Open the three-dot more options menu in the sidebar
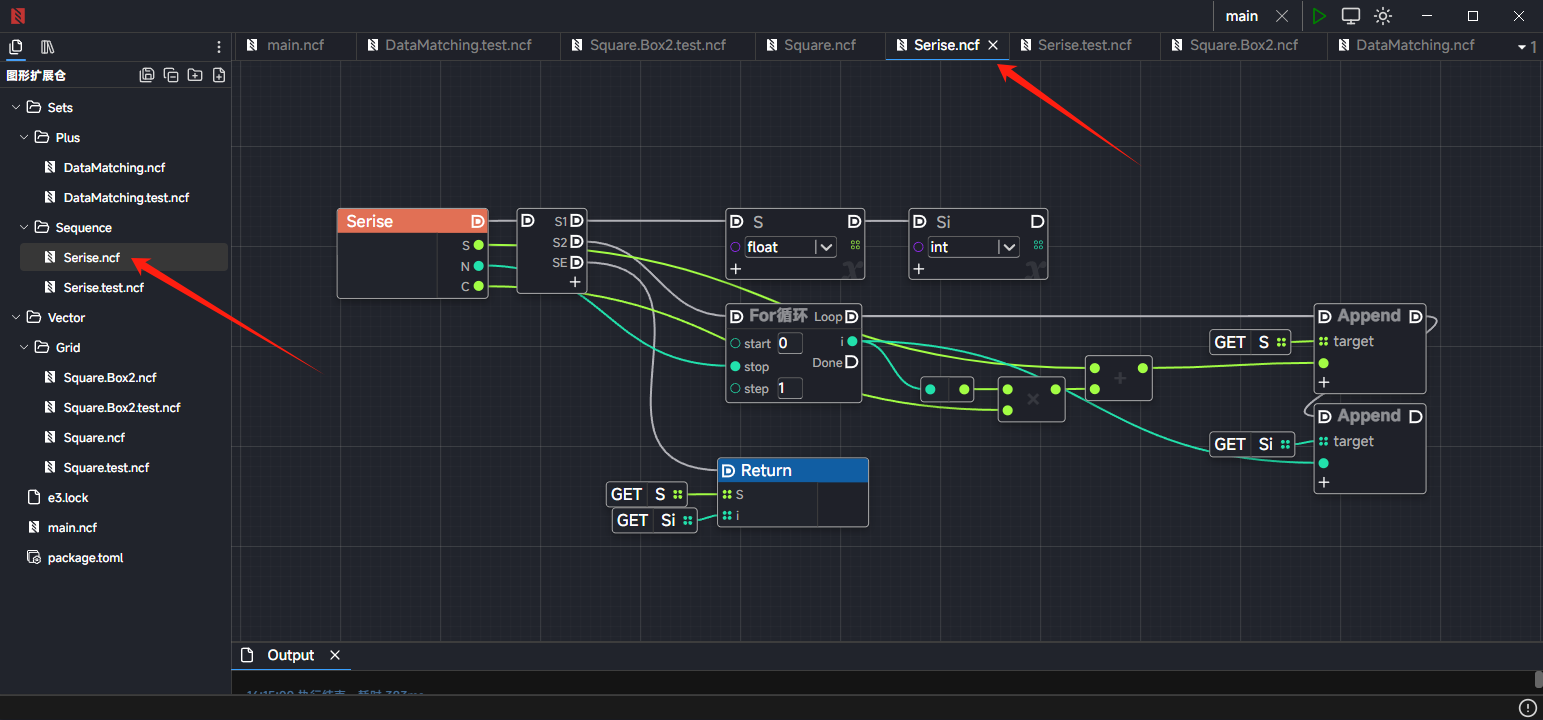The height and width of the screenshot is (720, 1543). pyautogui.click(x=219, y=47)
